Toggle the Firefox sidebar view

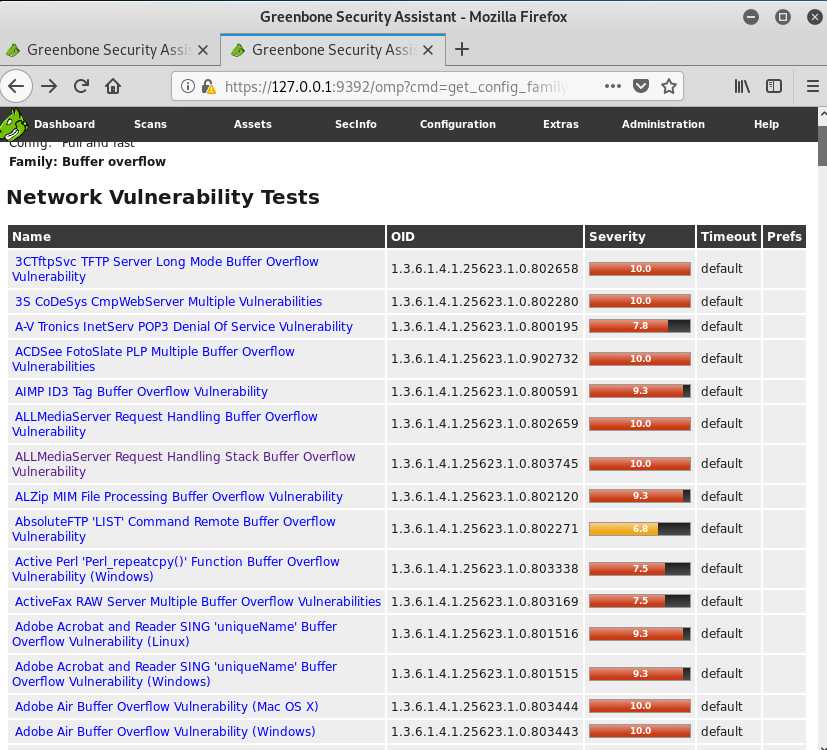(x=774, y=86)
